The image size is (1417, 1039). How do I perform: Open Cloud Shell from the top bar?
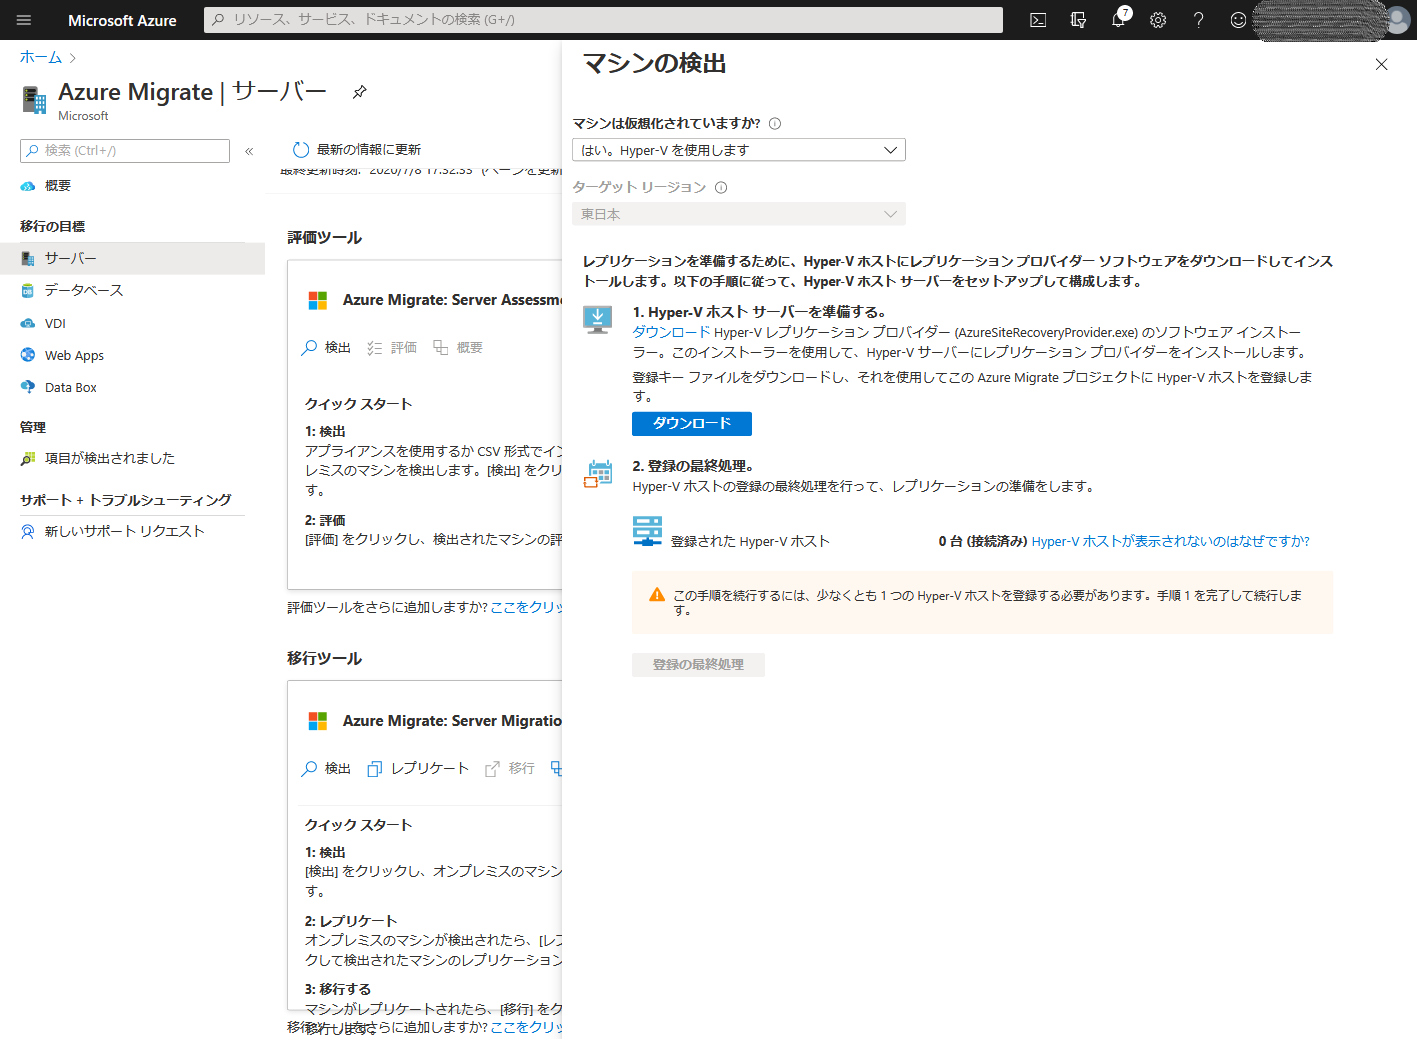[1038, 20]
